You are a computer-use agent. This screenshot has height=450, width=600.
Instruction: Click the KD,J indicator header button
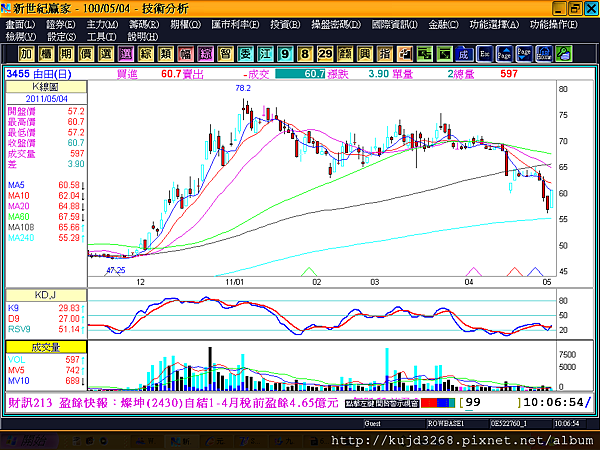(x=46, y=295)
